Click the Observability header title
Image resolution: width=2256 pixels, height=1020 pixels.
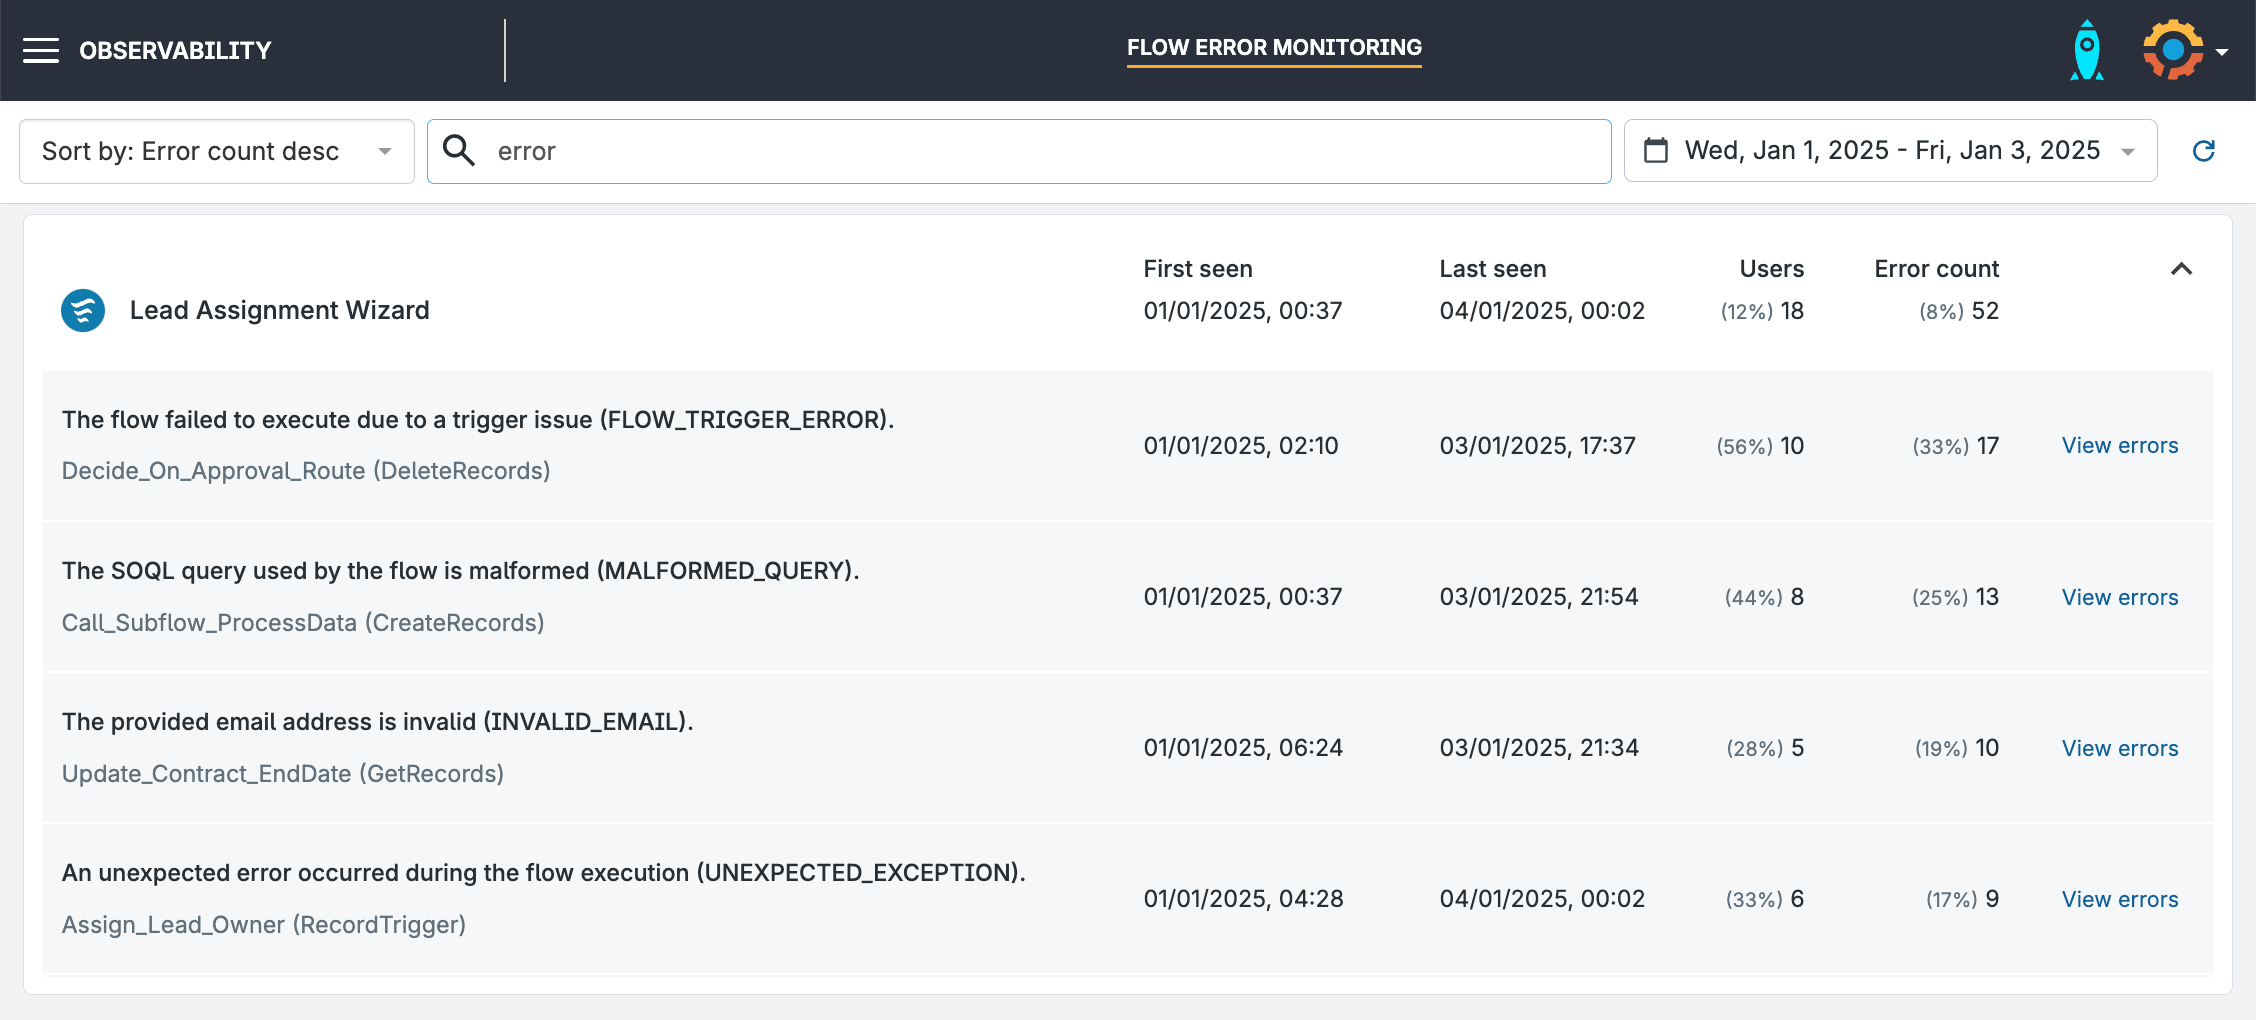[175, 51]
